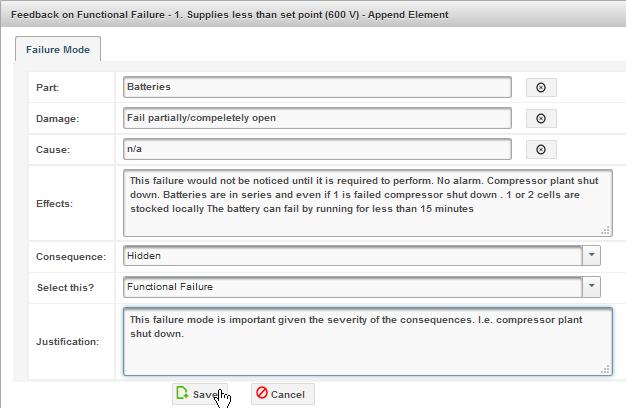Open the Functional Failure combo box
The width and height of the screenshot is (626, 408).
pyautogui.click(x=352, y=287)
